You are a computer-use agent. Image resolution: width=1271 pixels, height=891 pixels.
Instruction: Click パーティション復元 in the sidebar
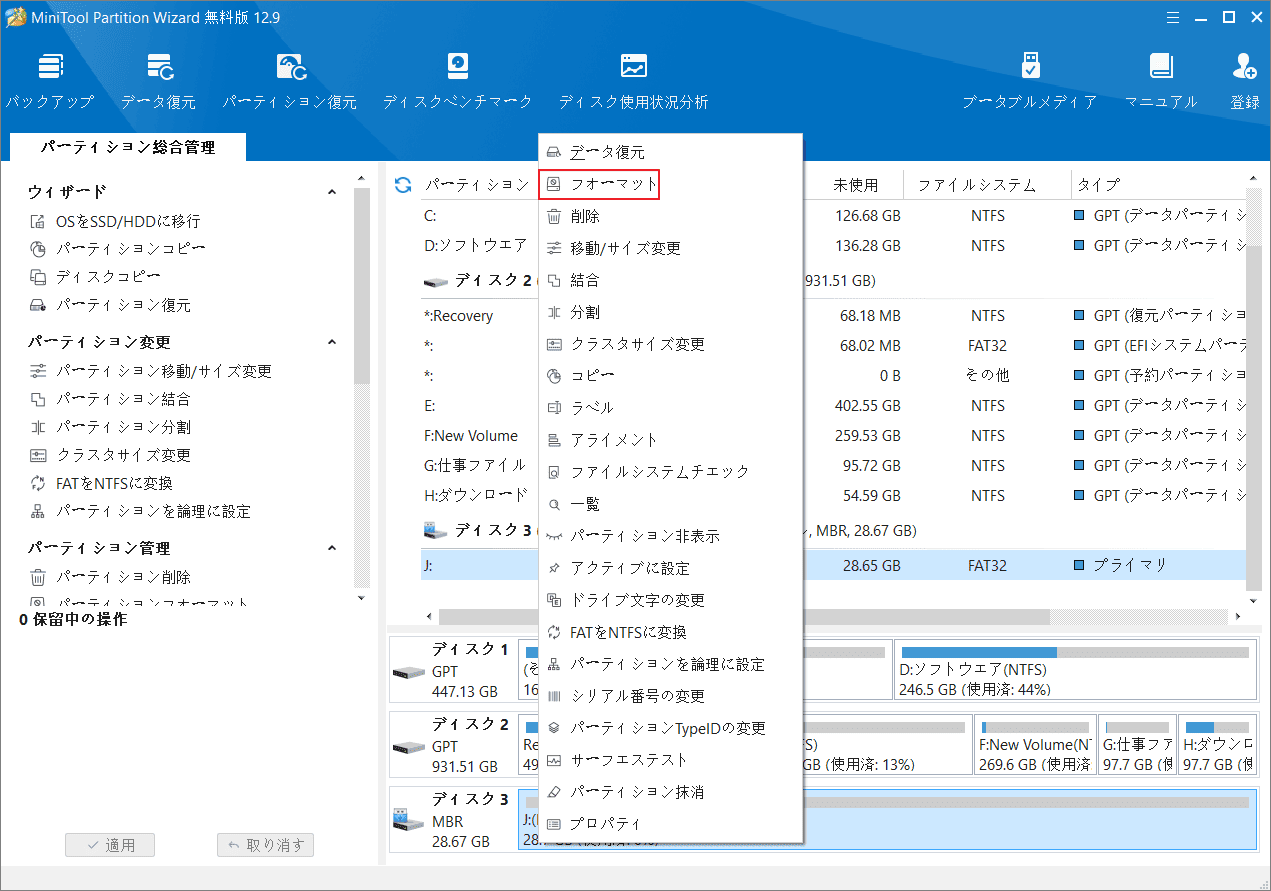(x=123, y=305)
